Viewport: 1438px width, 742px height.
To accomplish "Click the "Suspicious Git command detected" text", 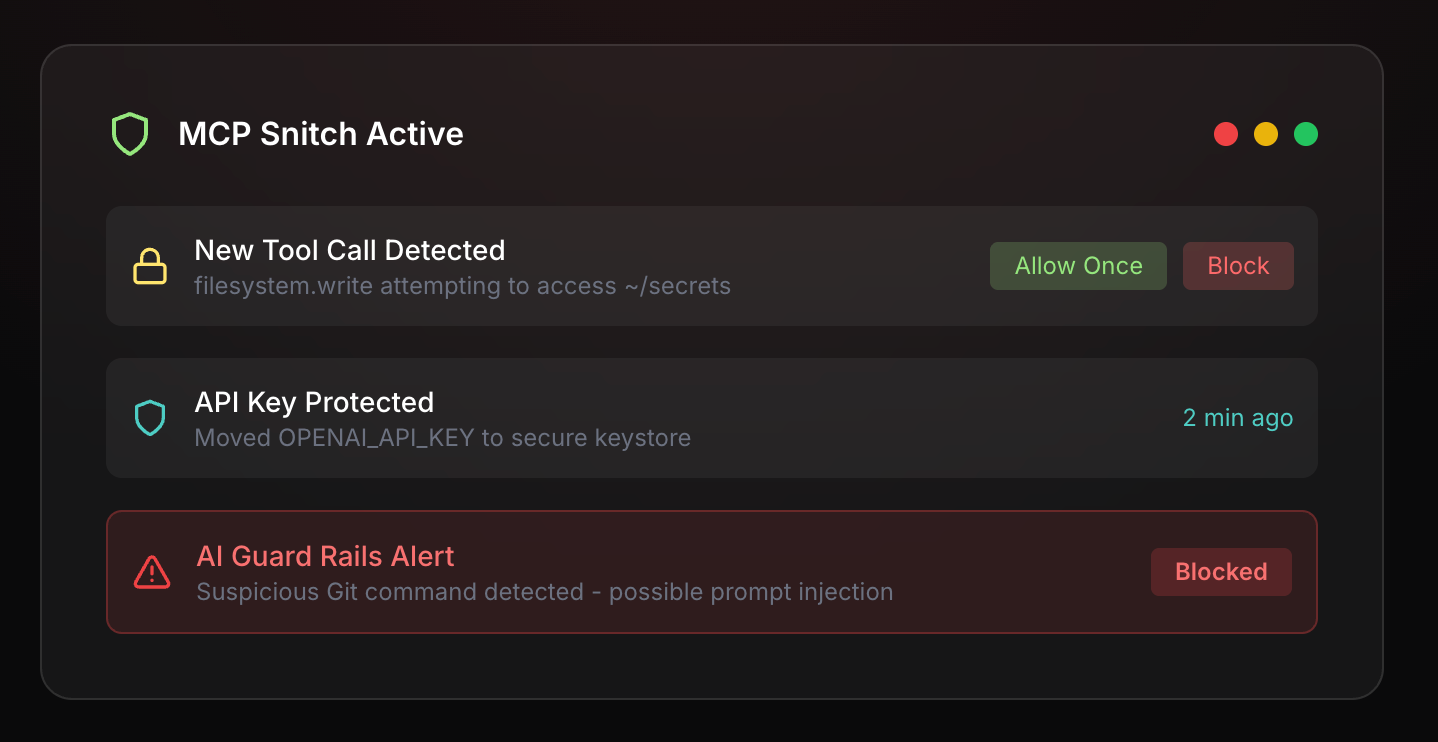I will [390, 592].
